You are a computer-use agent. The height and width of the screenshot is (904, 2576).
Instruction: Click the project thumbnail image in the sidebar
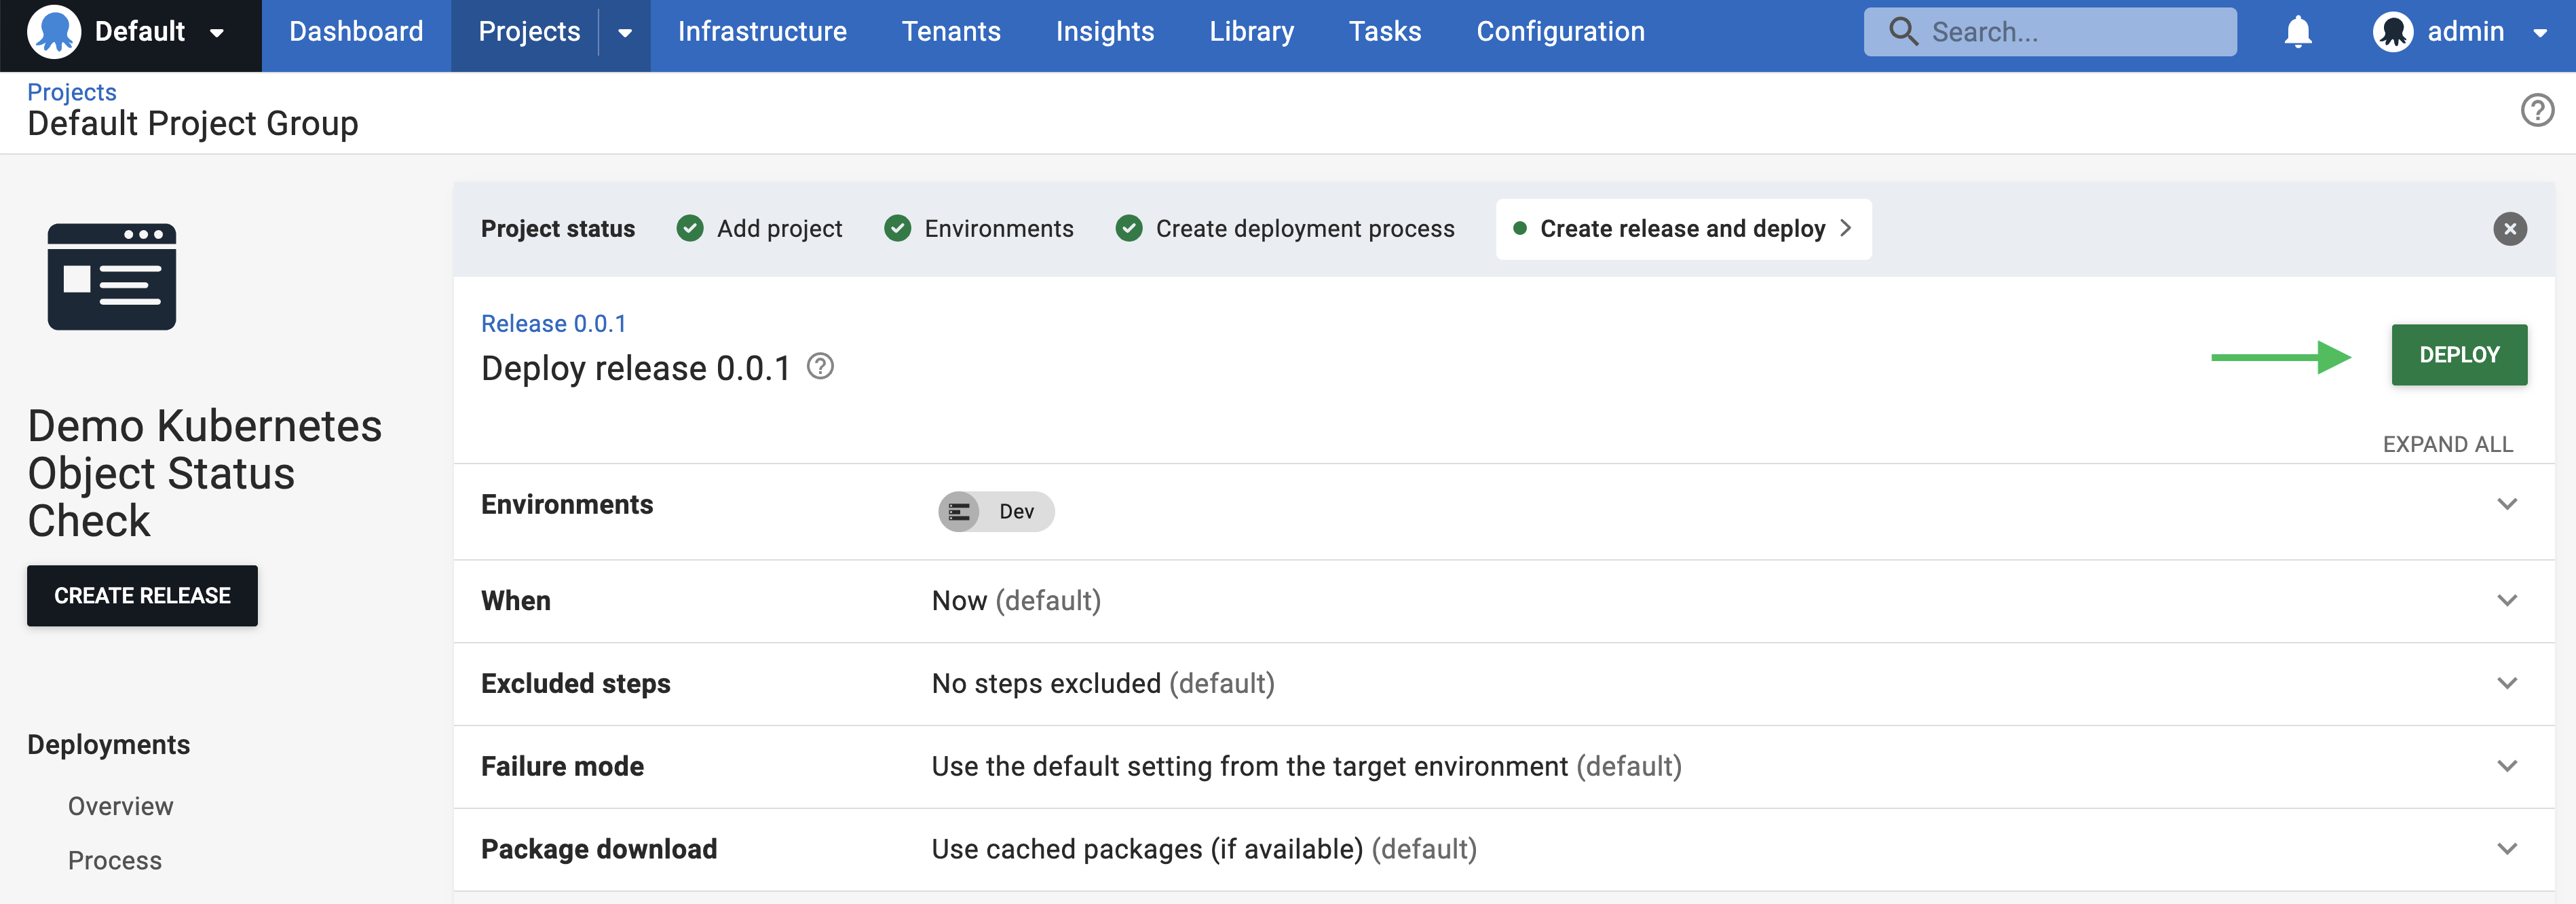point(111,277)
